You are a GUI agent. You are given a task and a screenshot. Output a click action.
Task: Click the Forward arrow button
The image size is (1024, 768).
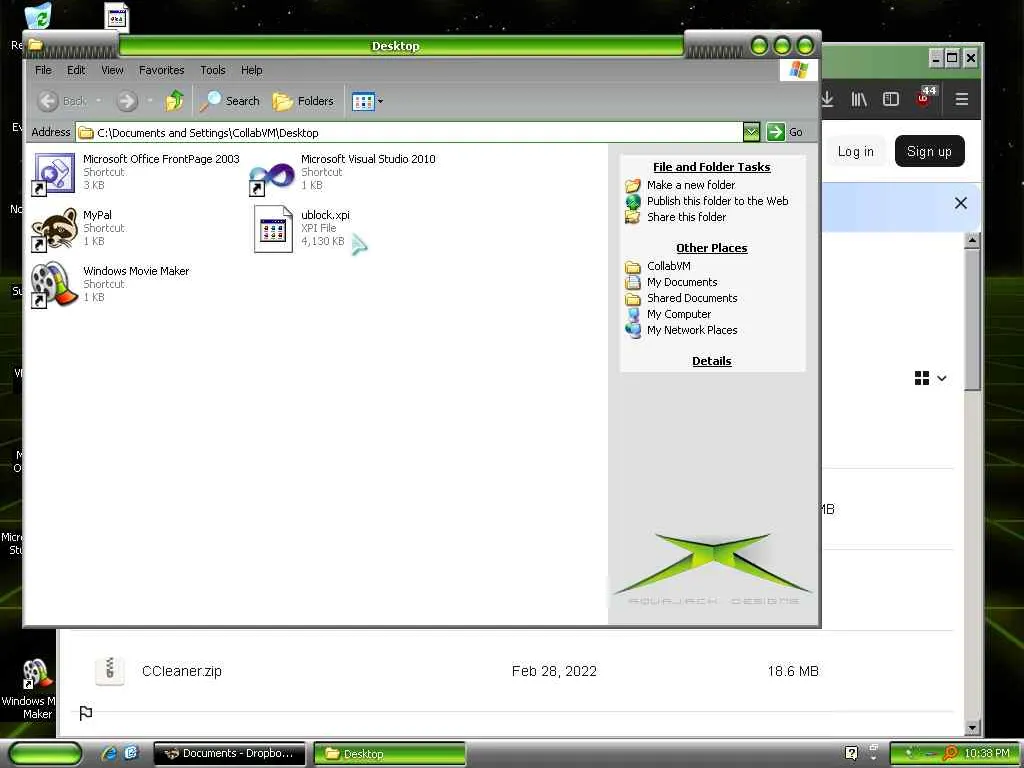click(127, 101)
